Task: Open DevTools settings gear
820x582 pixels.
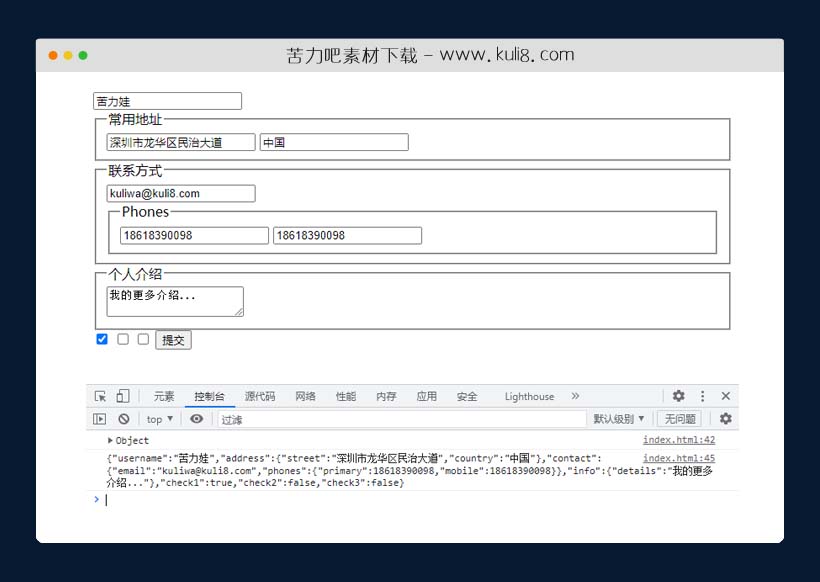Action: tap(679, 396)
